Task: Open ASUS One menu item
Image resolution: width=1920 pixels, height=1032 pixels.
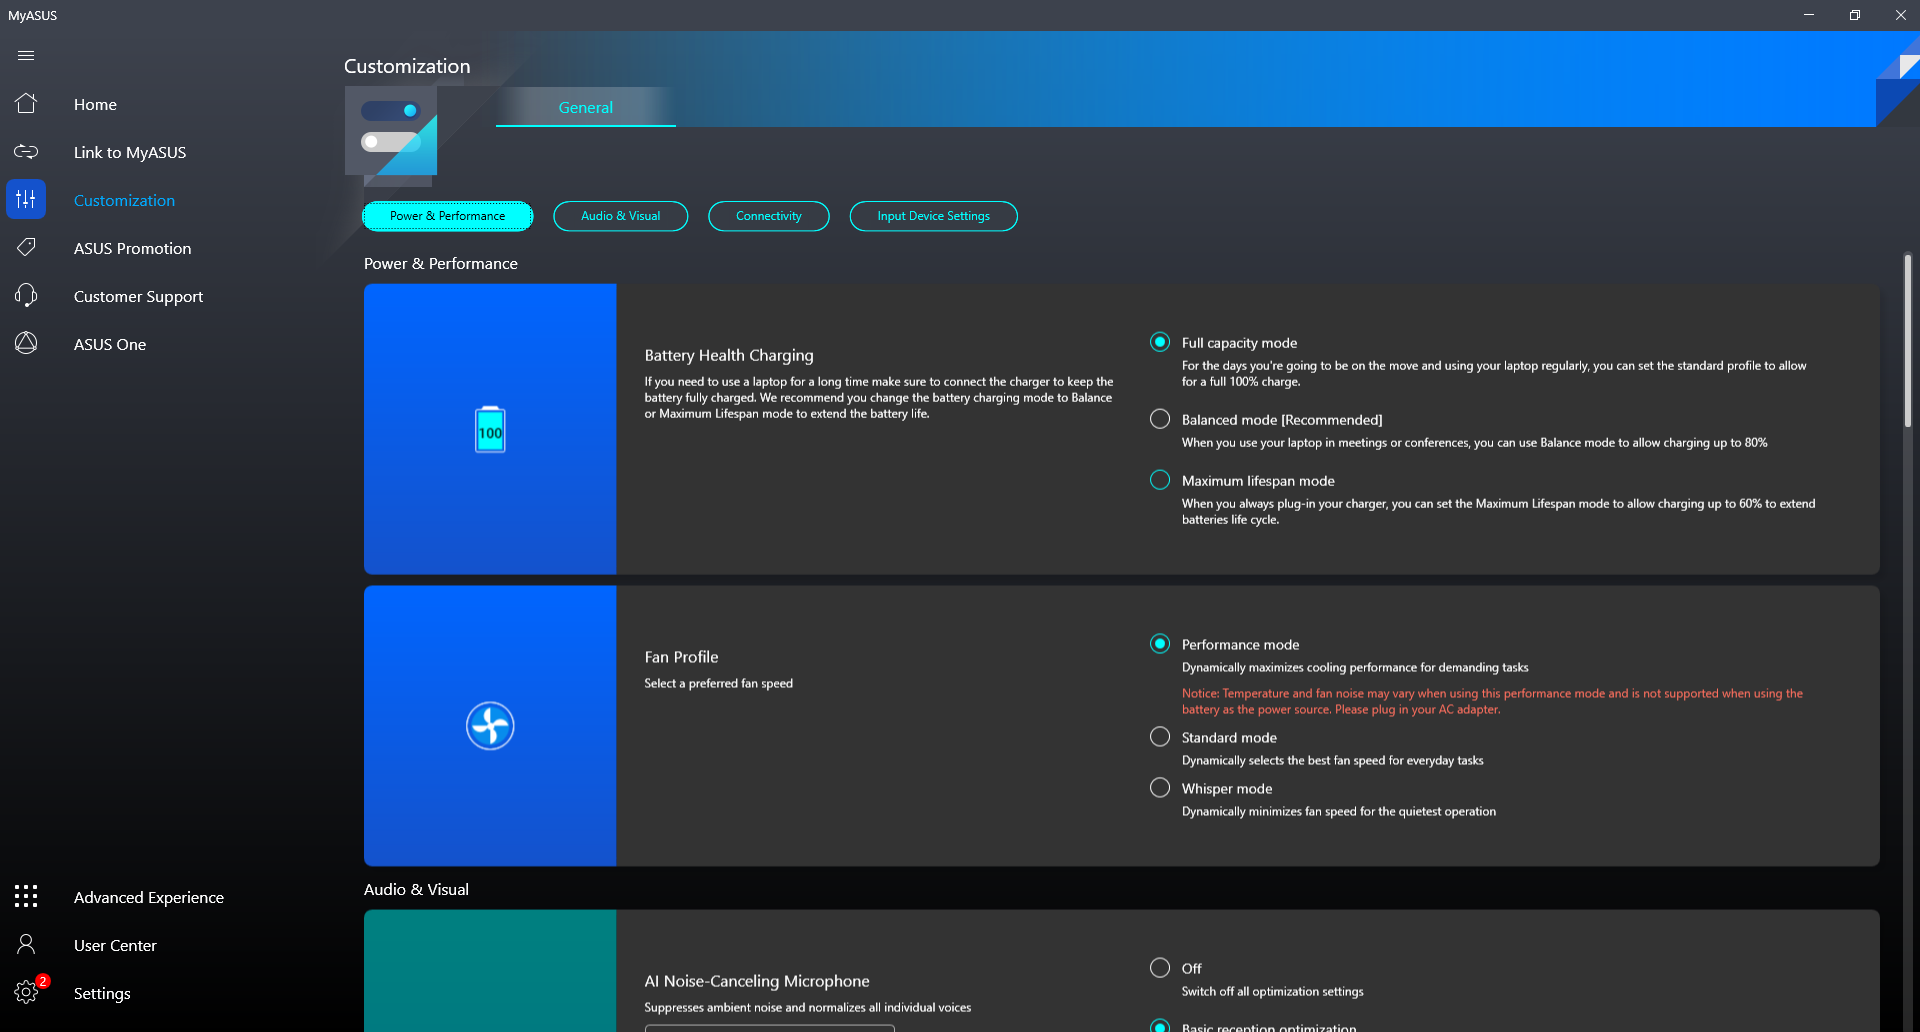Action: coord(110,344)
